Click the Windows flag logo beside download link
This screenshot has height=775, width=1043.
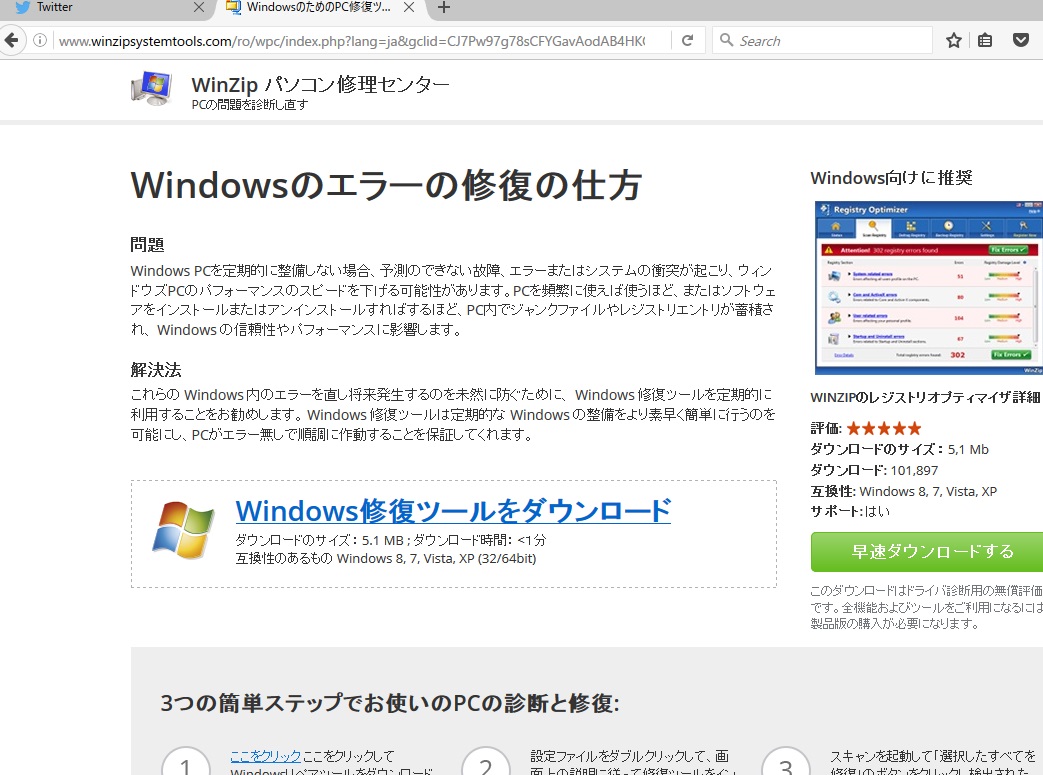pos(183,530)
